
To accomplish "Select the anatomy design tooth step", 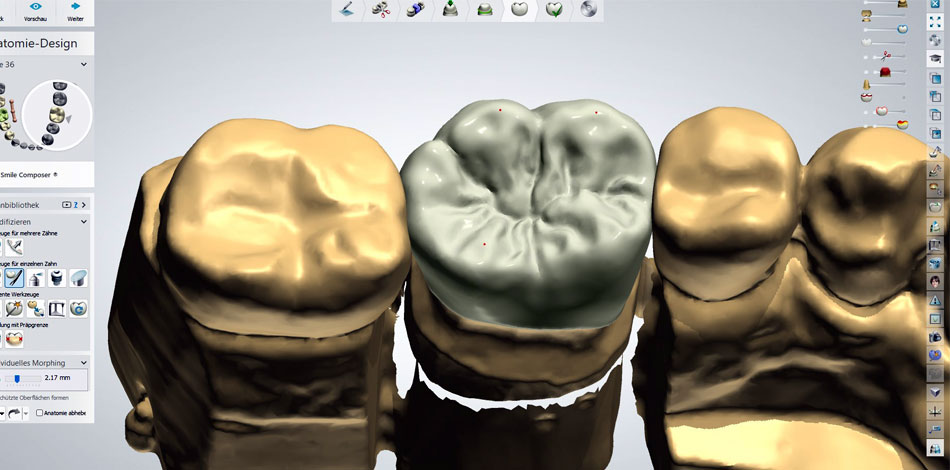I will coord(519,9).
